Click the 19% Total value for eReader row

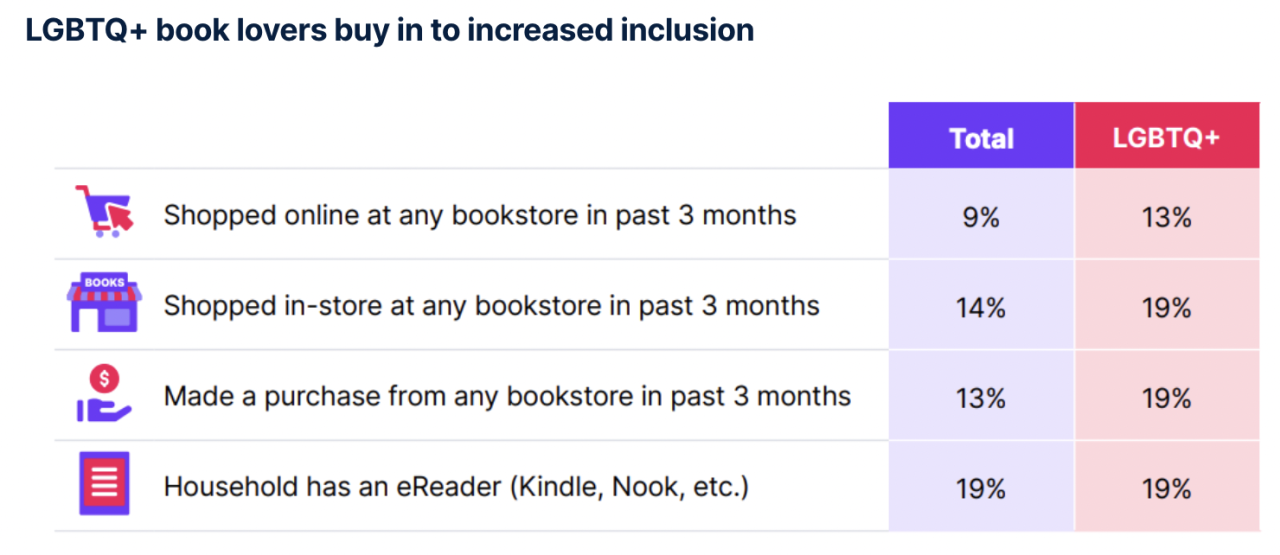(x=981, y=489)
